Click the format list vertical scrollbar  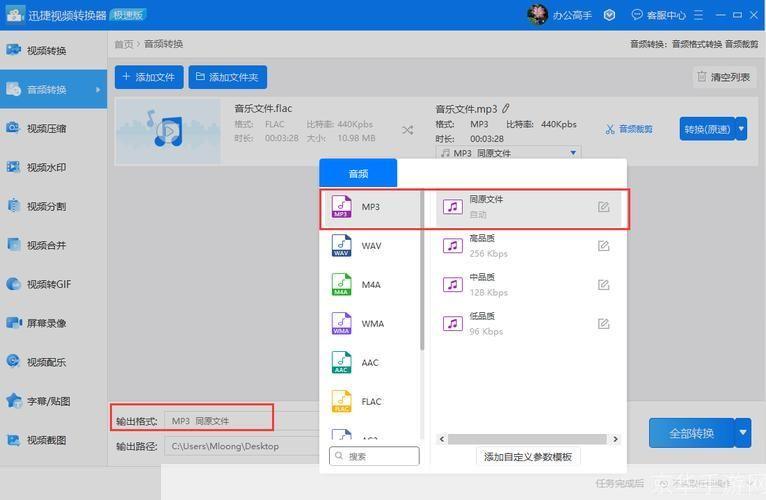422,269
